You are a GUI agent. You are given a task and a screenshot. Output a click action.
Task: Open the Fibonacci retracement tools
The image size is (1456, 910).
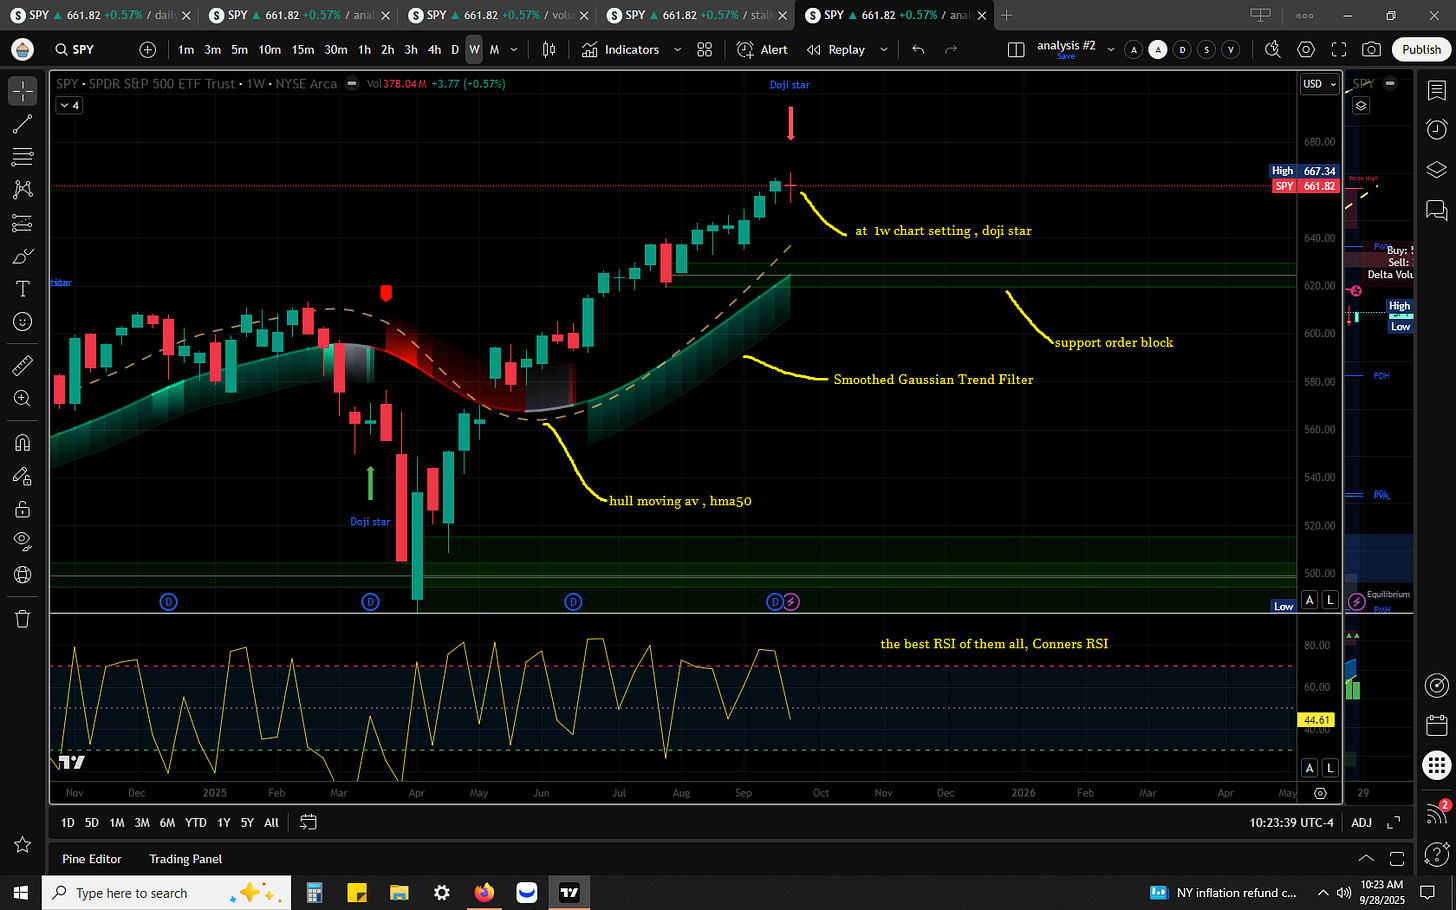22,157
